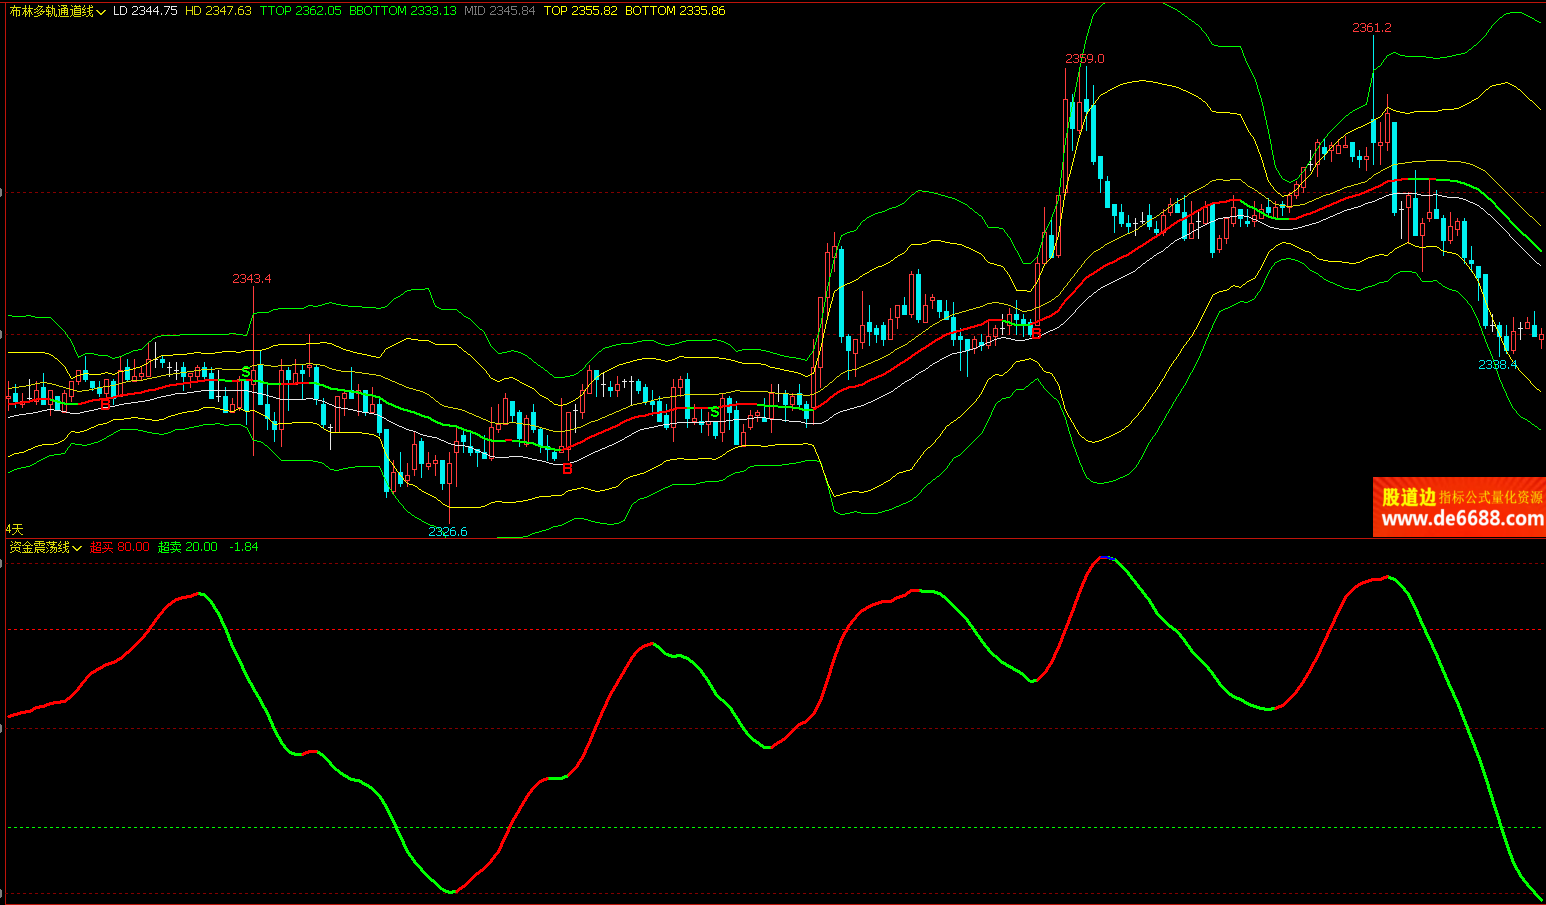Click the red B marker before the 2359.0 rally
Screen dimensions: 1546x905
click(x=1036, y=332)
